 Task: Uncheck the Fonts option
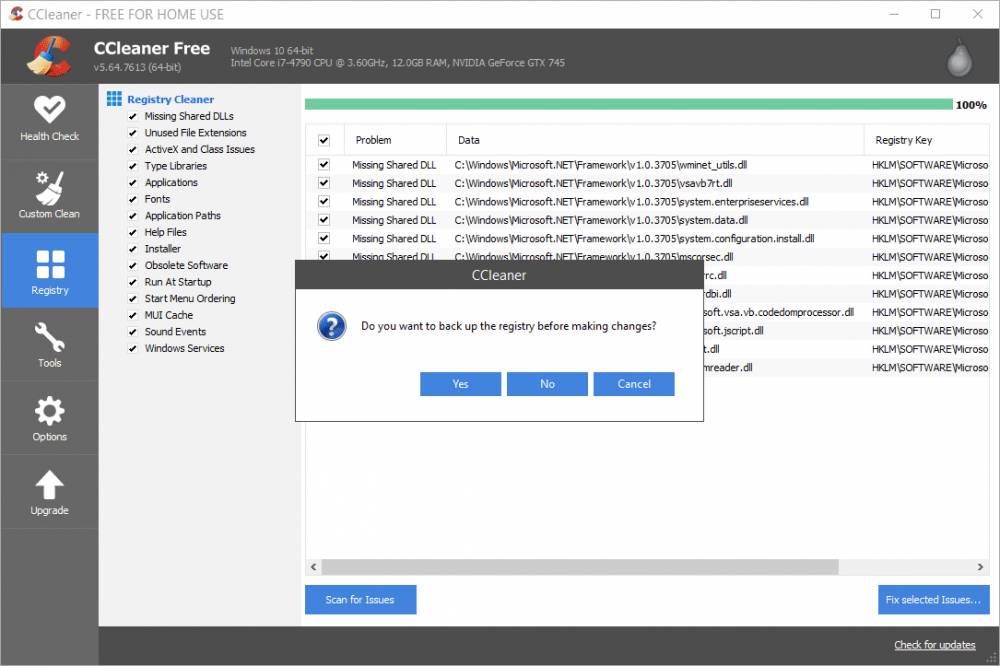[x=133, y=199]
